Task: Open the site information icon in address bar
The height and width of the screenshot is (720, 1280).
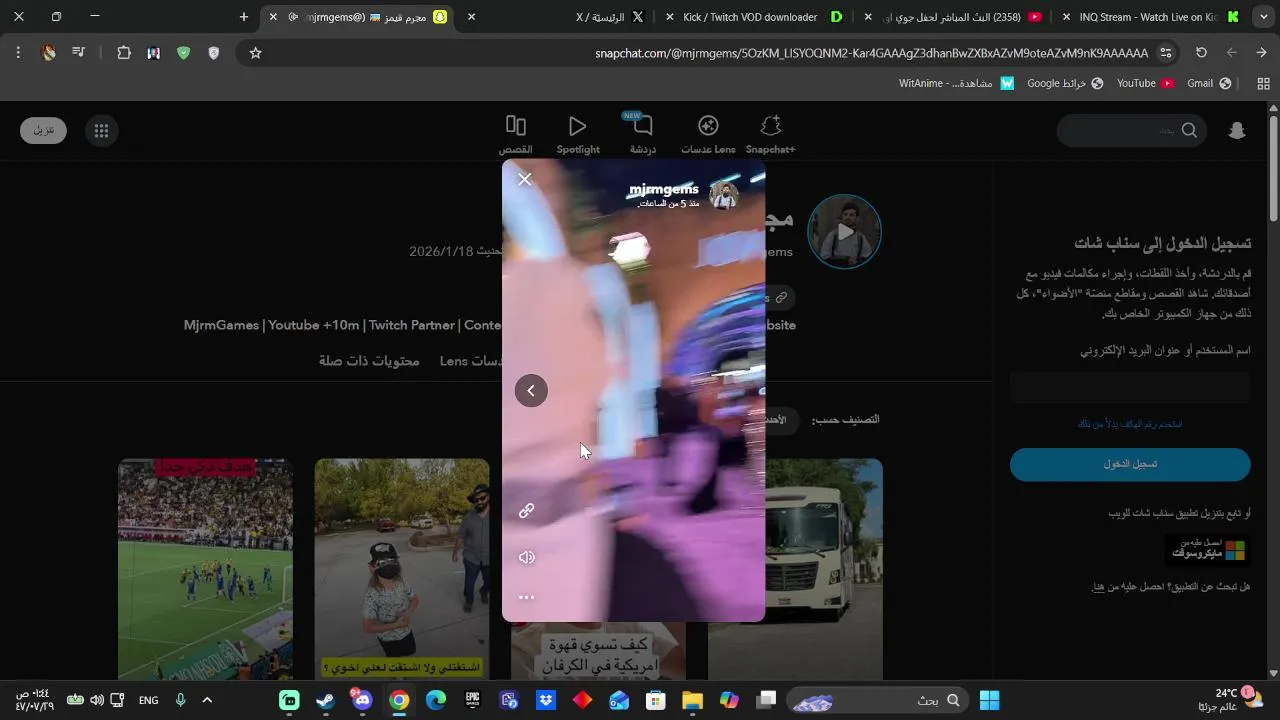Action: pyautogui.click(x=1165, y=53)
